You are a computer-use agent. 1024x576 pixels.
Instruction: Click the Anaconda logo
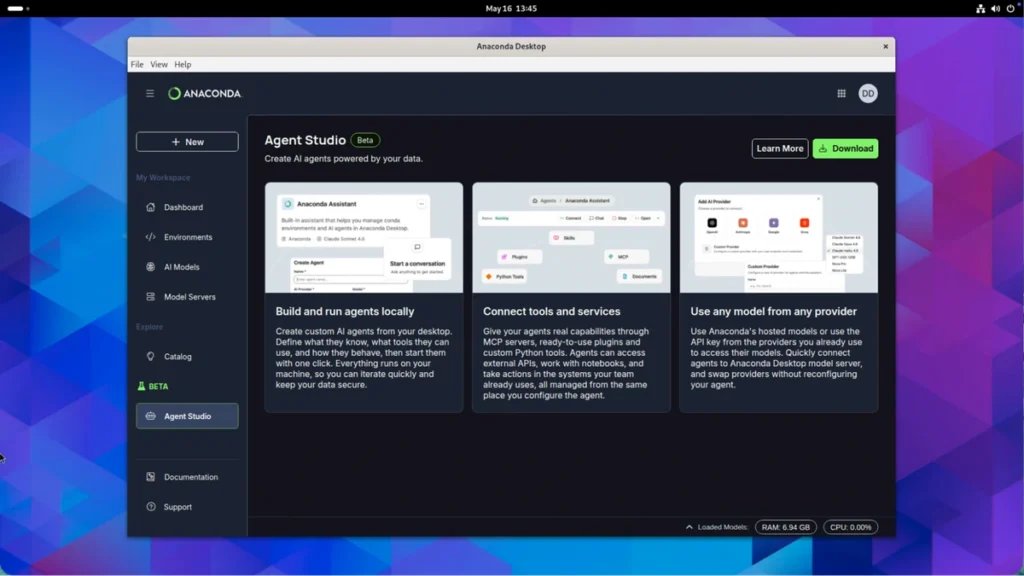click(204, 93)
